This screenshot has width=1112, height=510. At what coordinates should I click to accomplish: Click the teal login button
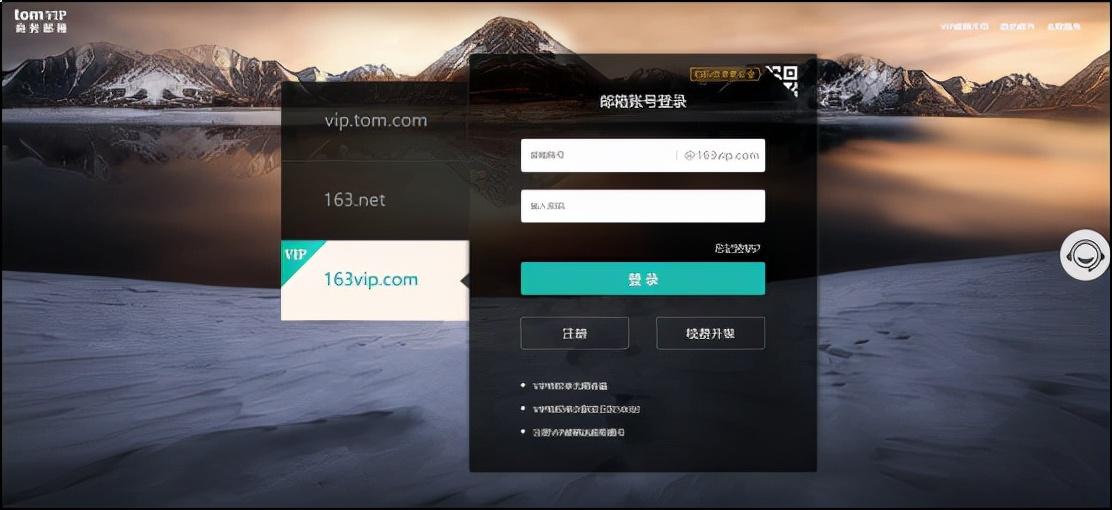[643, 279]
